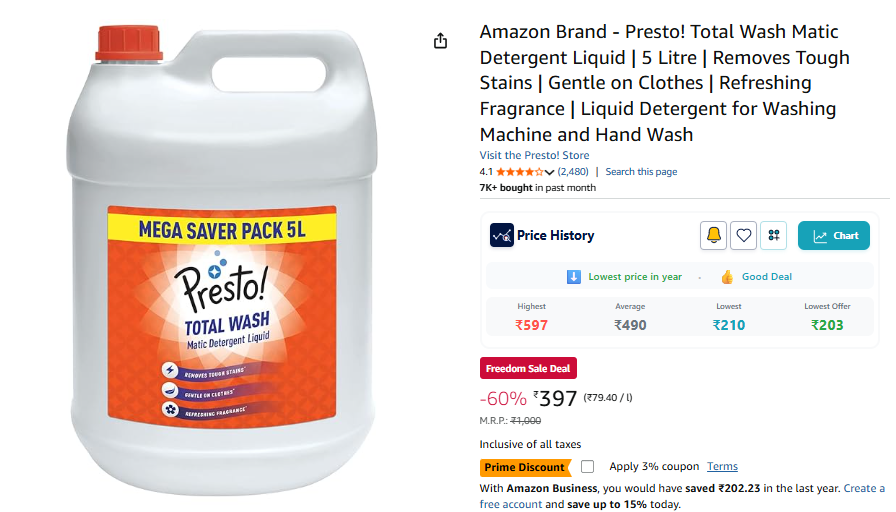Click the Freedom Sale Deal badge
The height and width of the screenshot is (512, 896).
pos(528,369)
